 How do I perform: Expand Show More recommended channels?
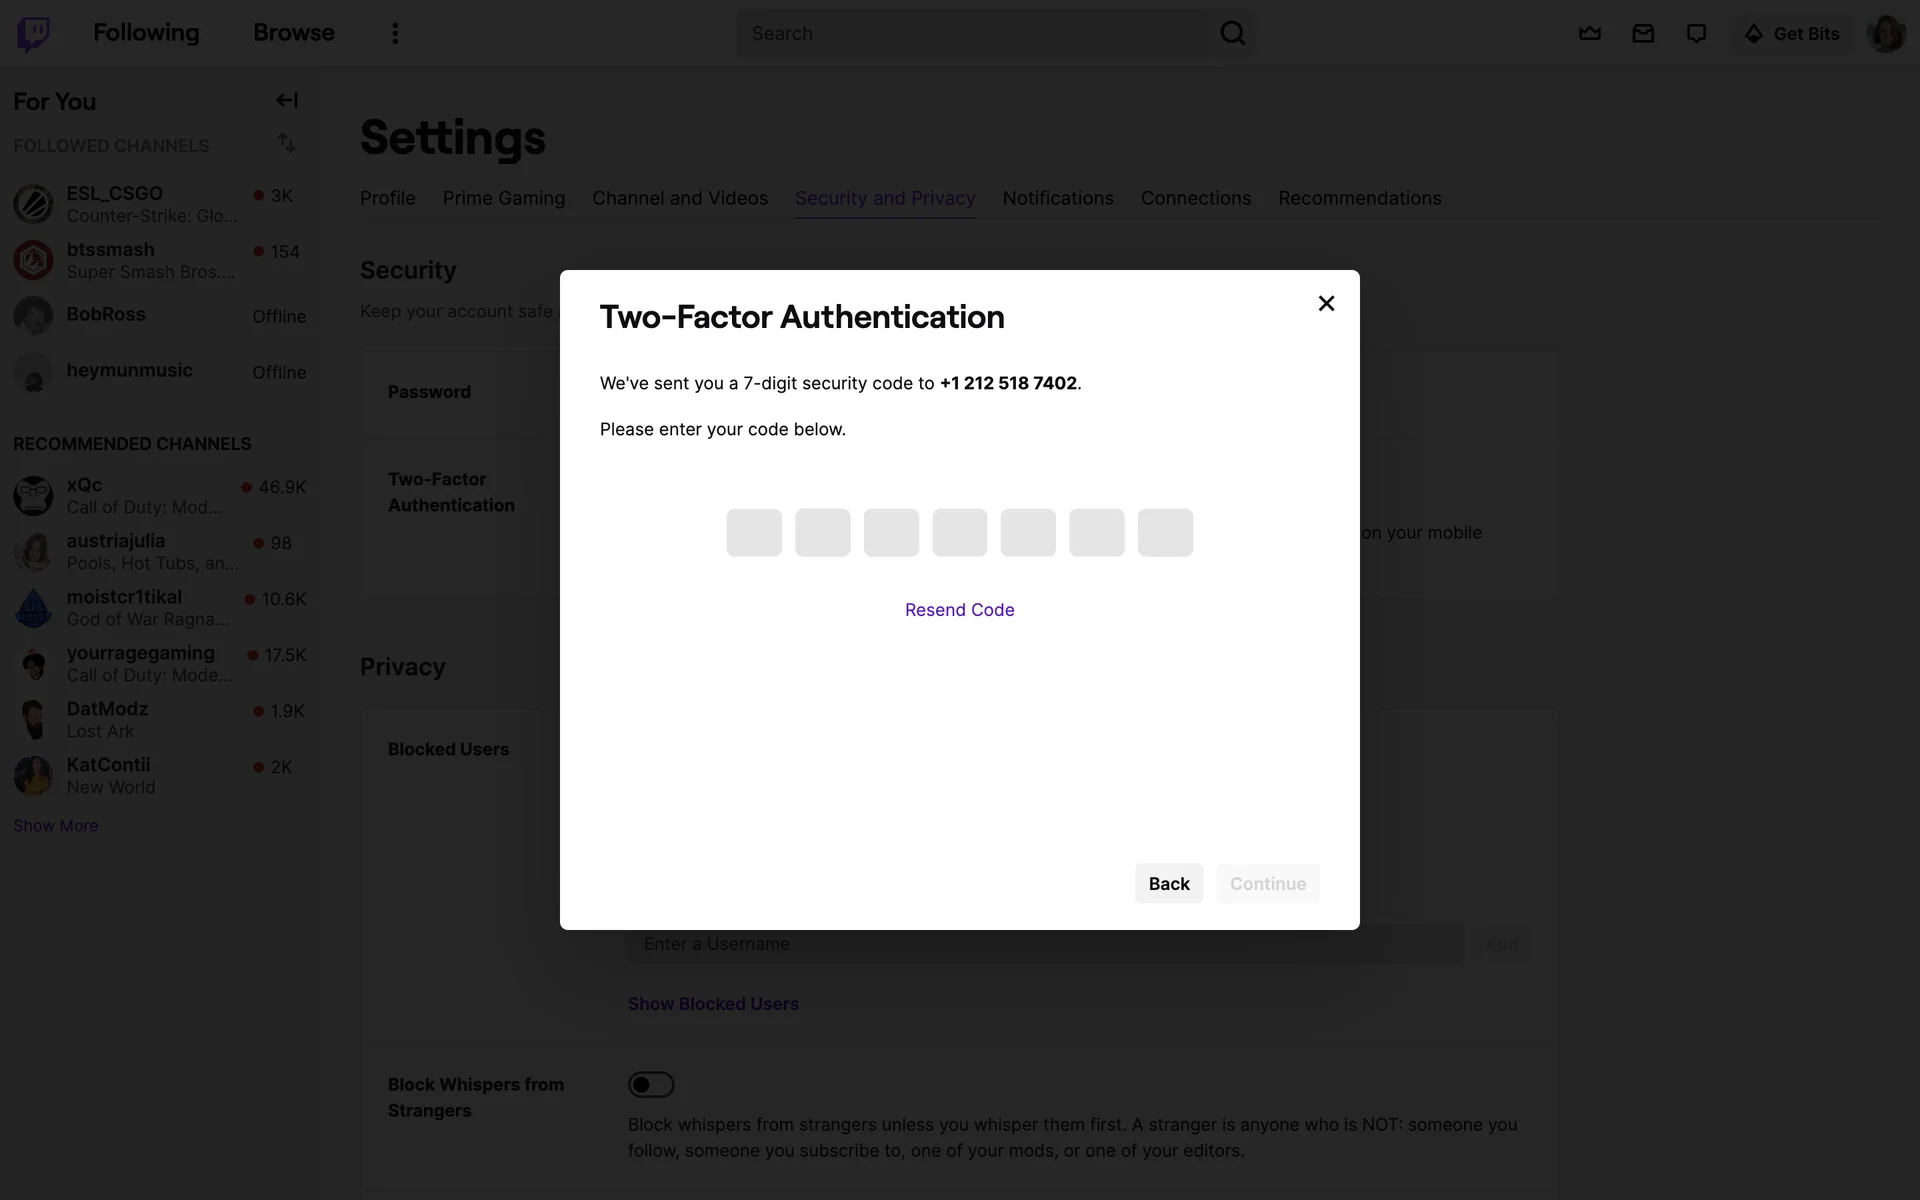56,826
